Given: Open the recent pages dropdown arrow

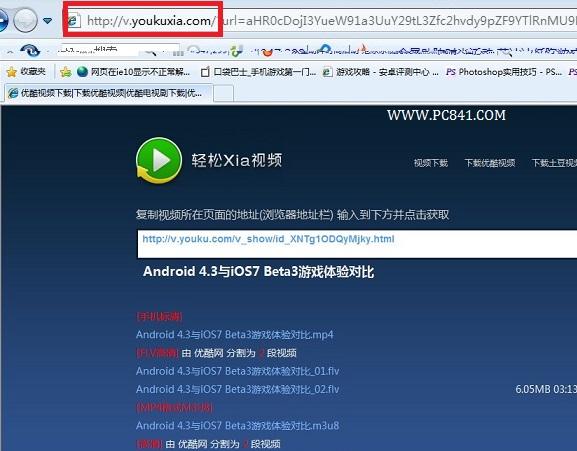Looking at the screenshot, I should [47, 21].
